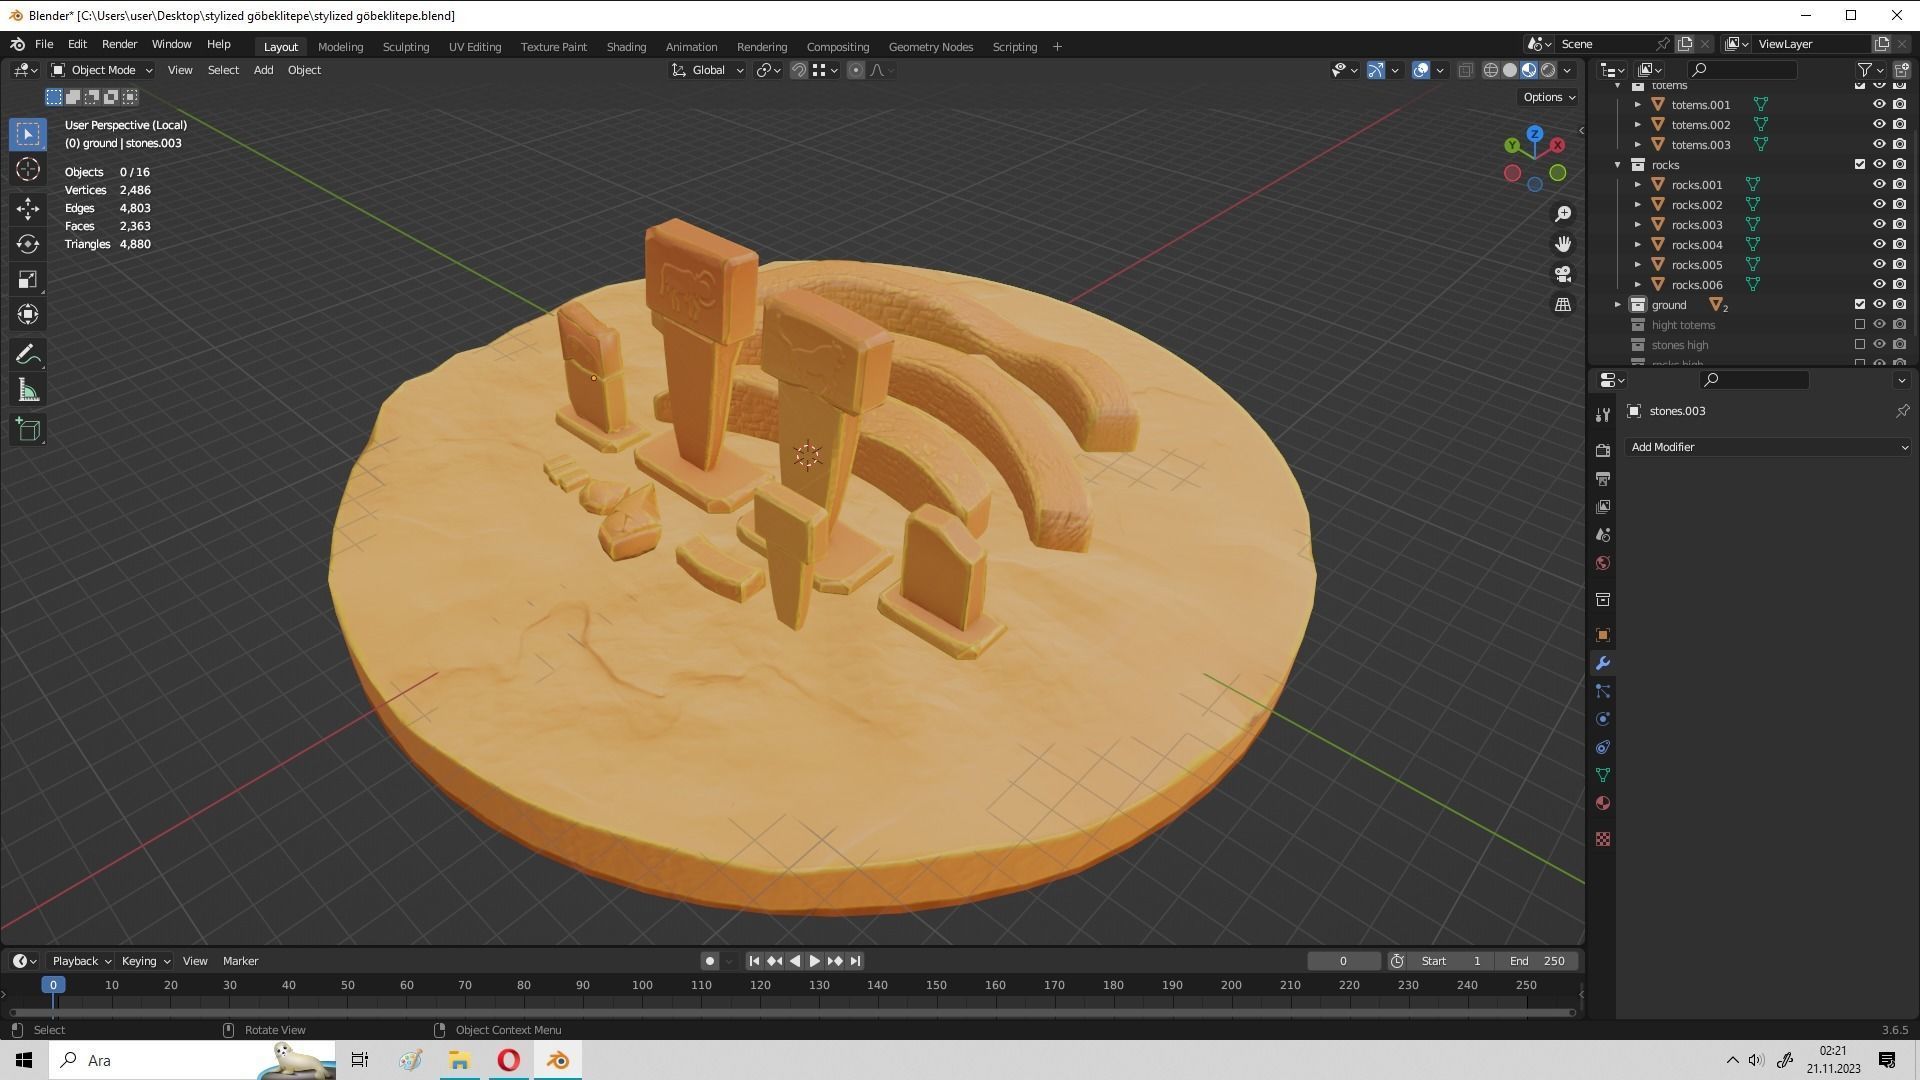Screen dimensions: 1920x1080
Task: Click the zoom magnifier in viewport
Action: tap(1563, 214)
